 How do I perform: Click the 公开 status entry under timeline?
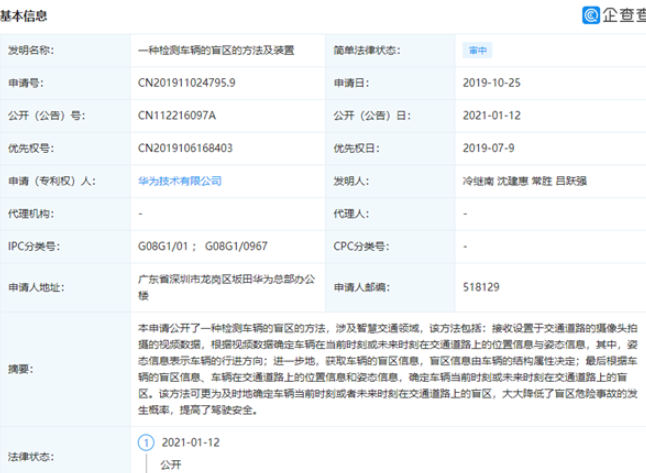[171, 465]
